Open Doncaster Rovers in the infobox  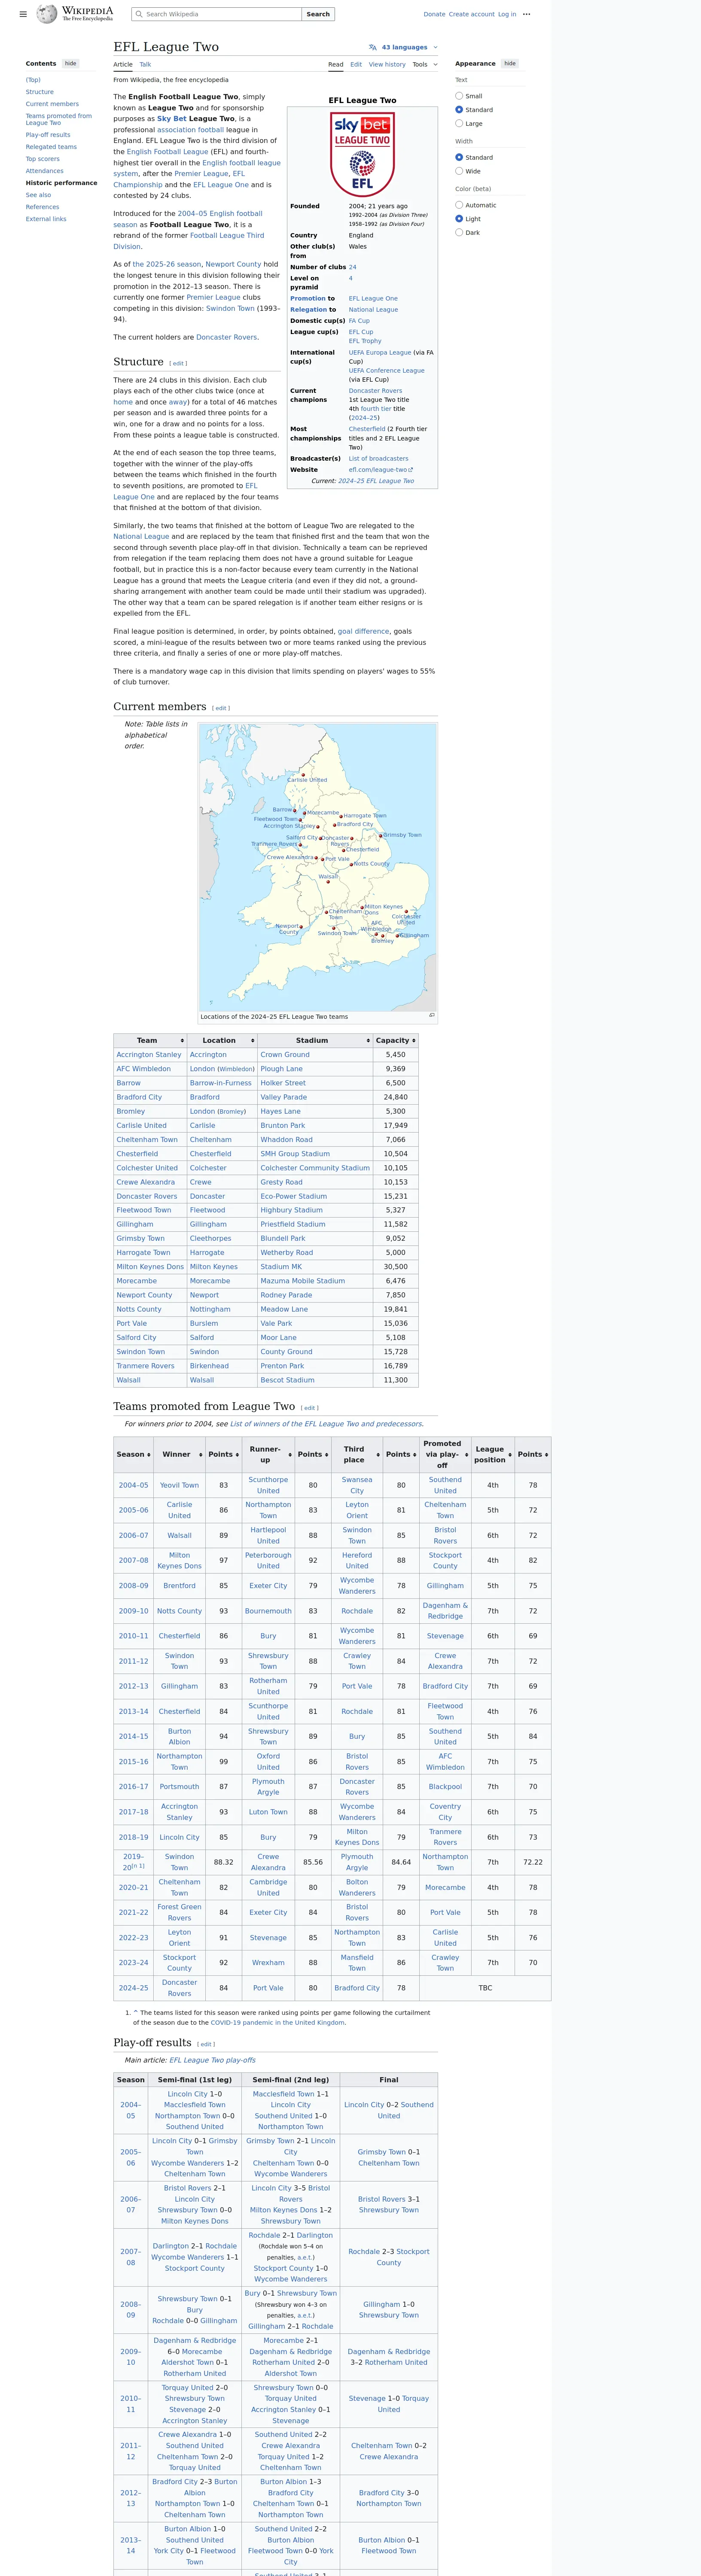[x=375, y=391]
